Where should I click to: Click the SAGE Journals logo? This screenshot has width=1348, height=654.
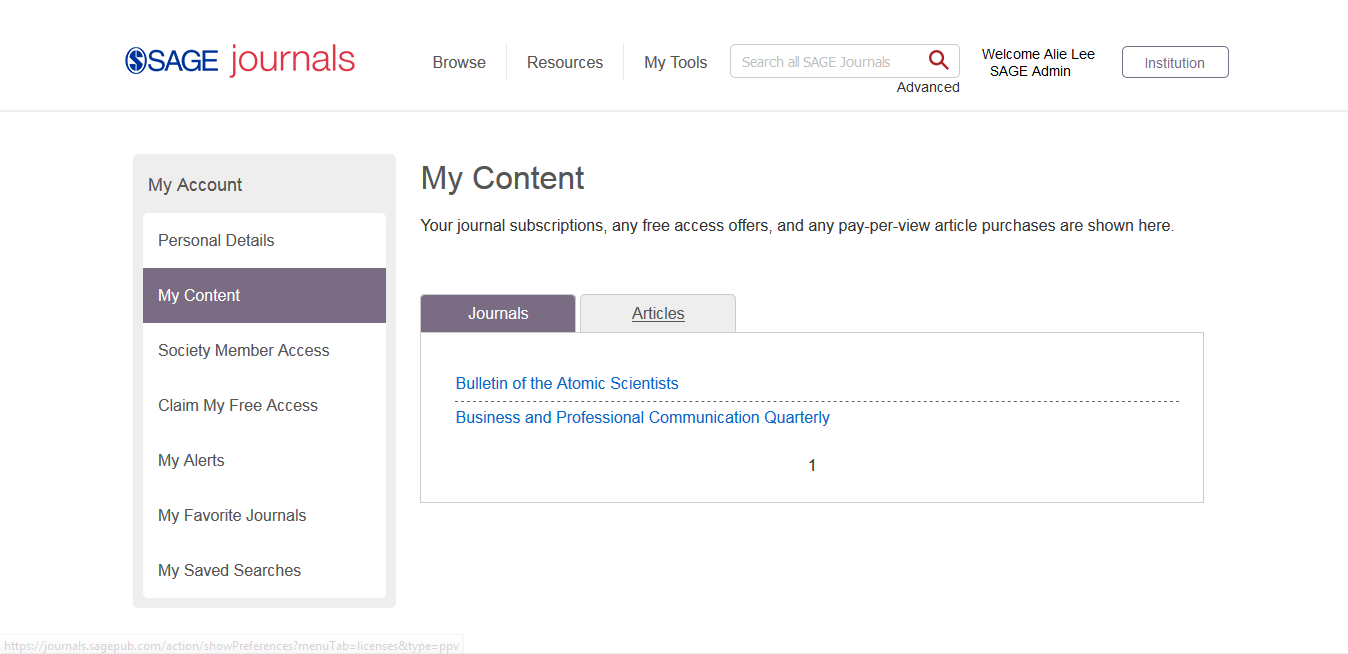tap(240, 61)
